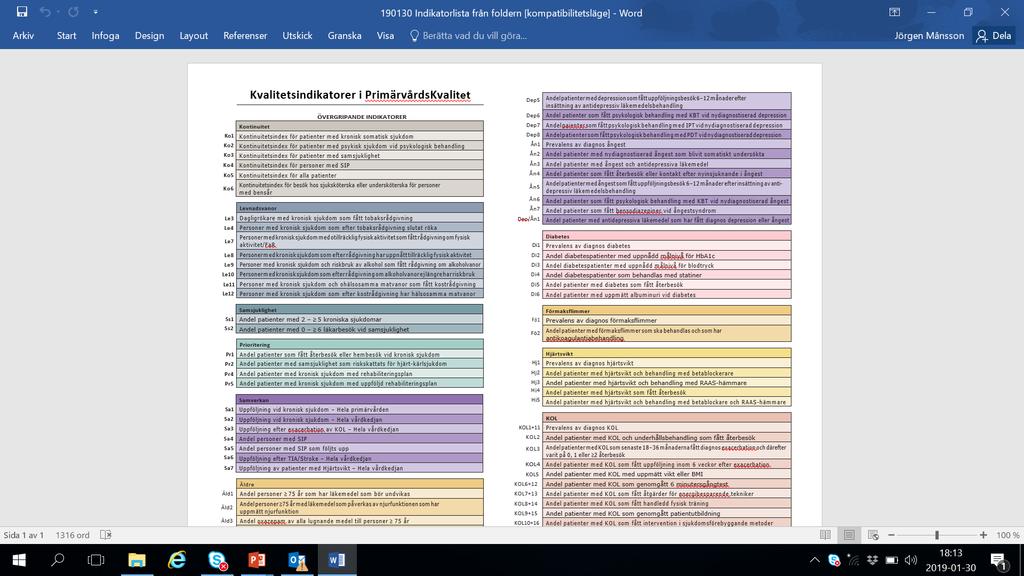Click the 'Samverkan' section header
Image resolution: width=1024 pixels, height=576 pixels.
pos(360,400)
